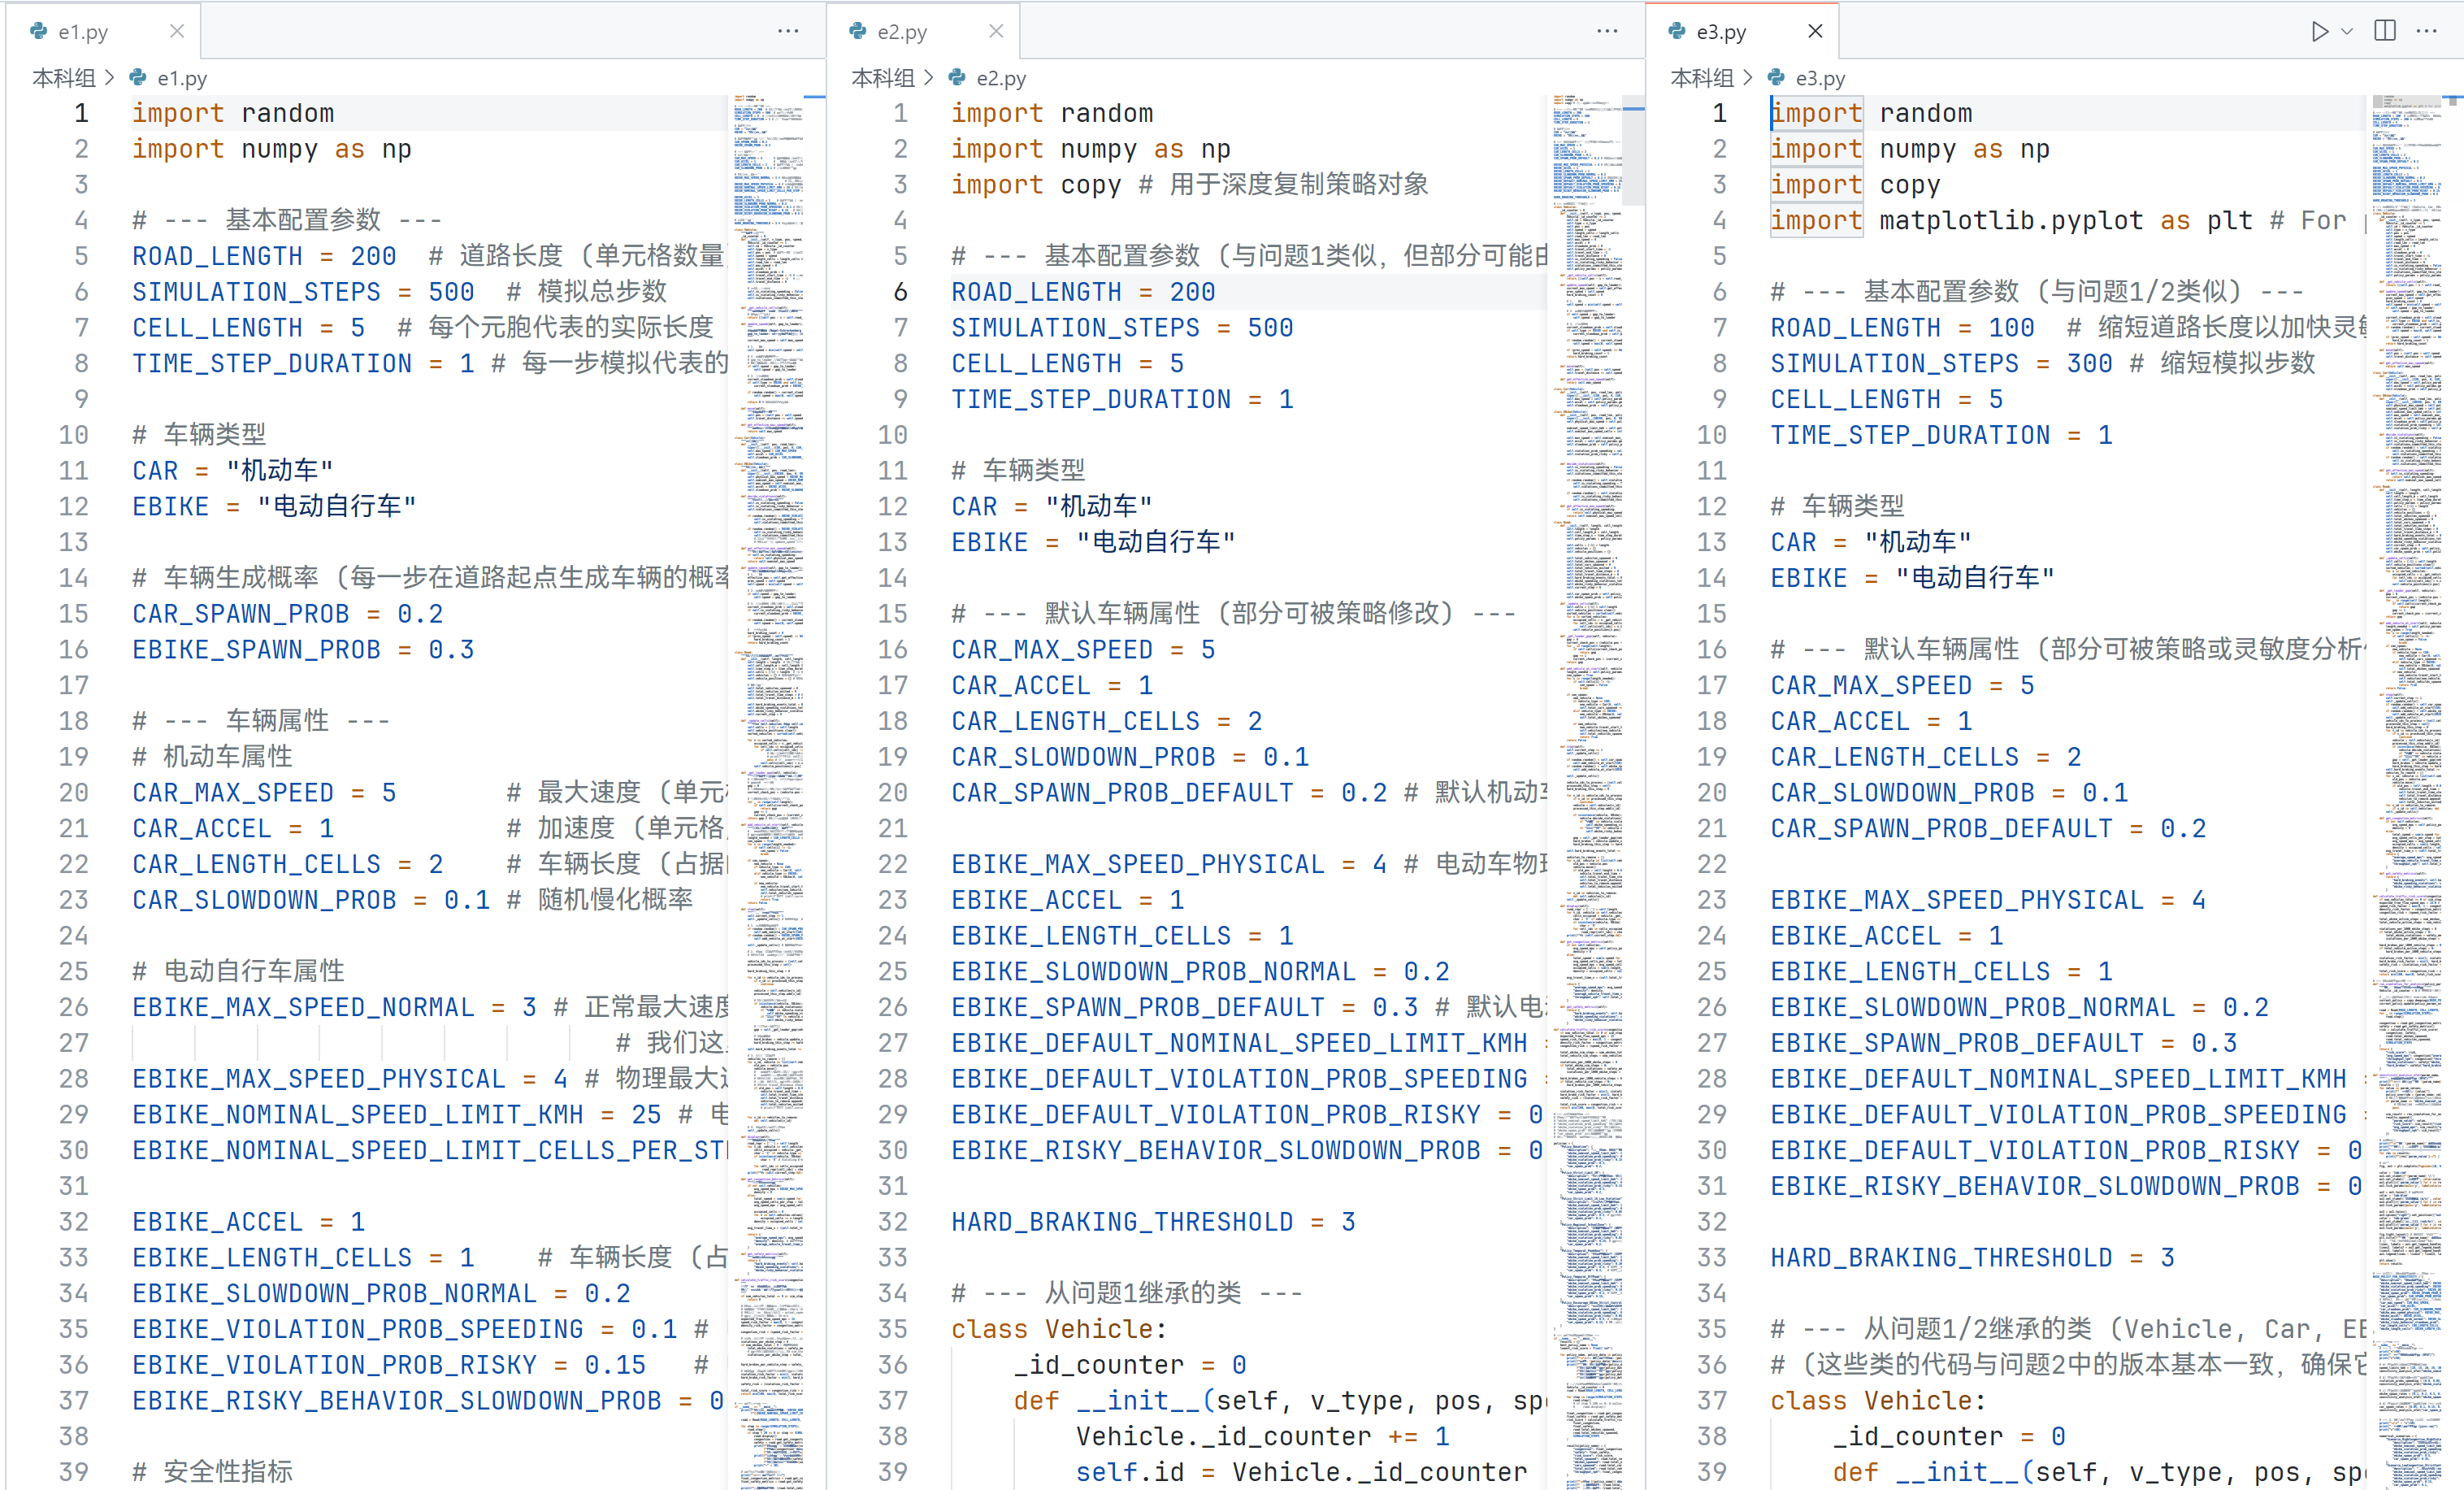Open More Actions menu in e2.py group
The image size is (2464, 1490).
tap(1607, 31)
